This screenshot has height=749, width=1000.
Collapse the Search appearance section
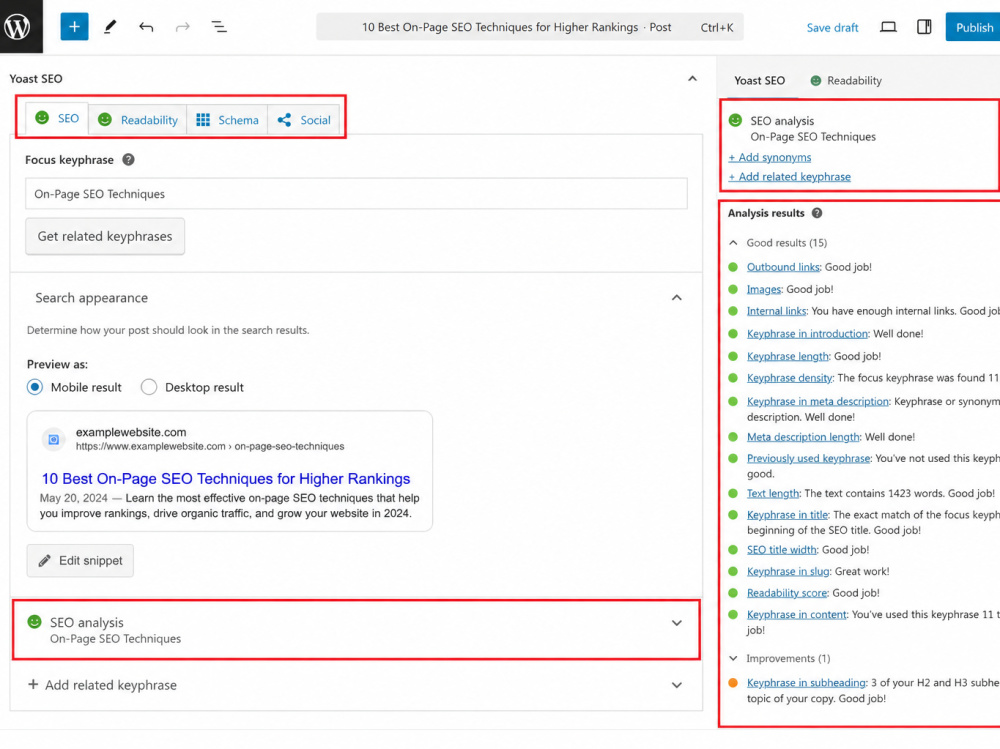click(677, 298)
